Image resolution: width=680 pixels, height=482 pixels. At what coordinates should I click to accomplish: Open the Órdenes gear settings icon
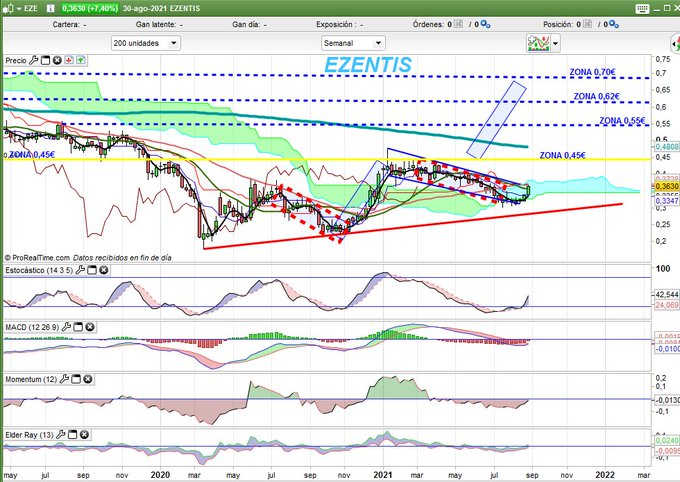coord(485,25)
